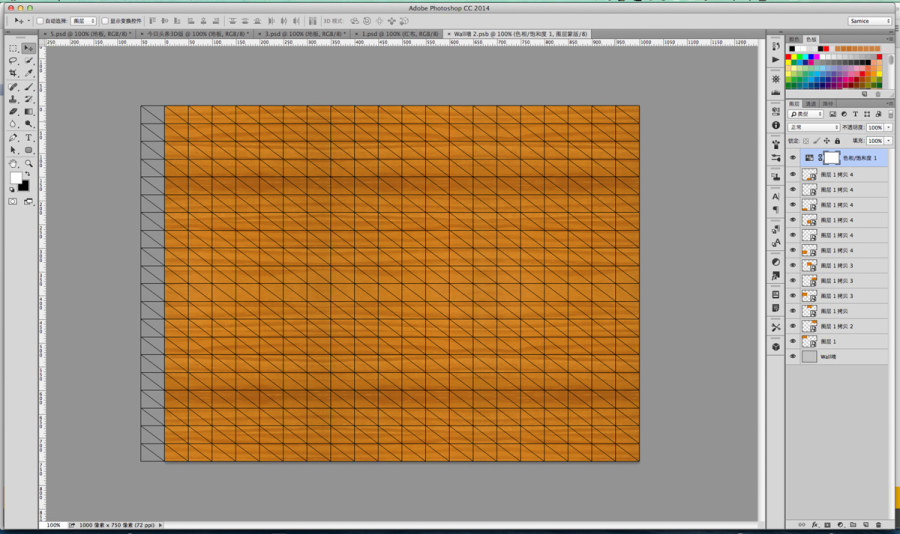The image size is (900, 534).
Task: Switch to 3.psd document tab
Action: 301,34
